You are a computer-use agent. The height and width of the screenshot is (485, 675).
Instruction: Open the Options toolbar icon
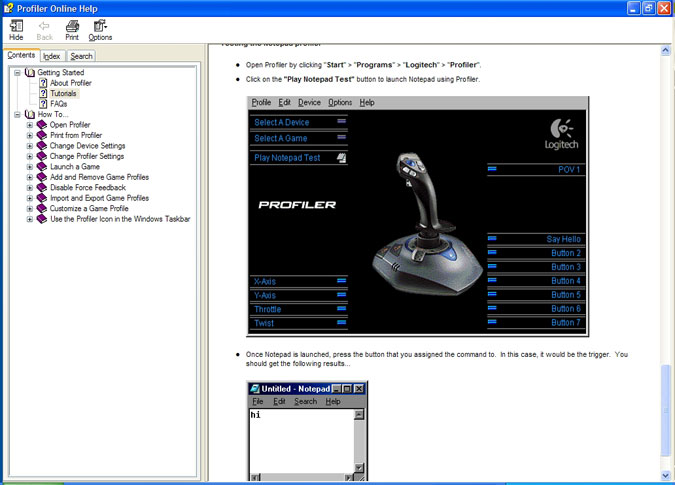pos(100,26)
